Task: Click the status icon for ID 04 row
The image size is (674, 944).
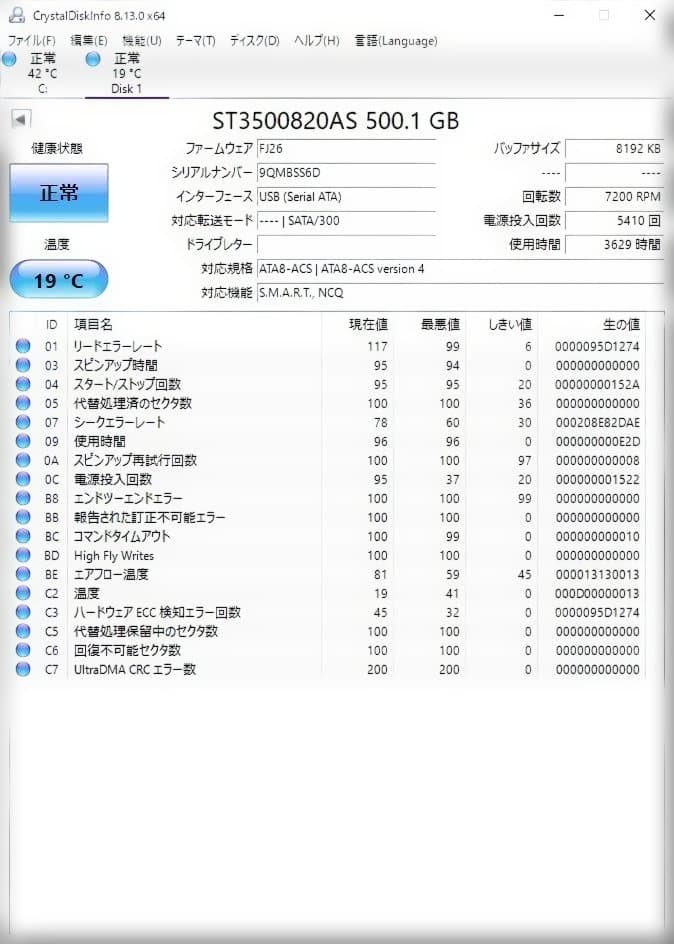Action: (x=23, y=384)
